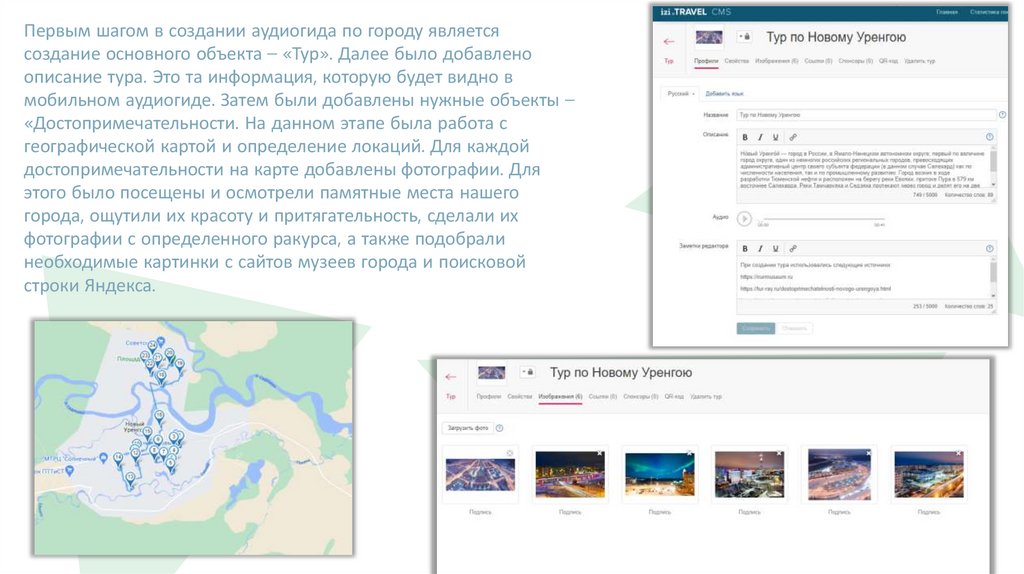Screen dimensions: 1024x574
Task: Click the Сохранить button
Action: [756, 328]
